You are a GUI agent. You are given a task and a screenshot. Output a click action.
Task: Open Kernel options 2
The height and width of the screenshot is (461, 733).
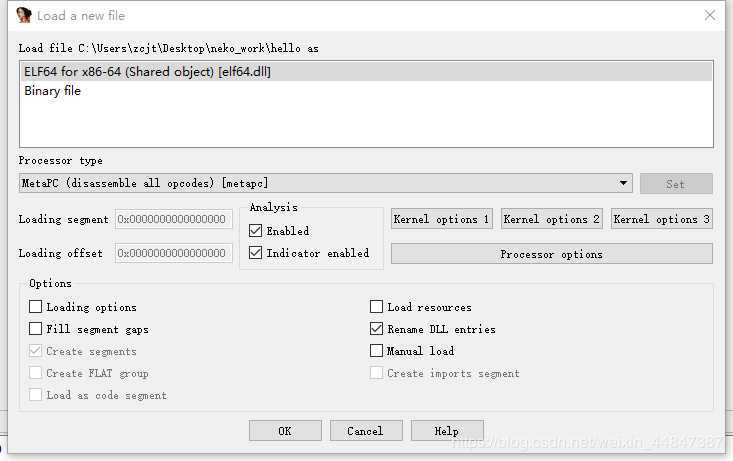(551, 219)
